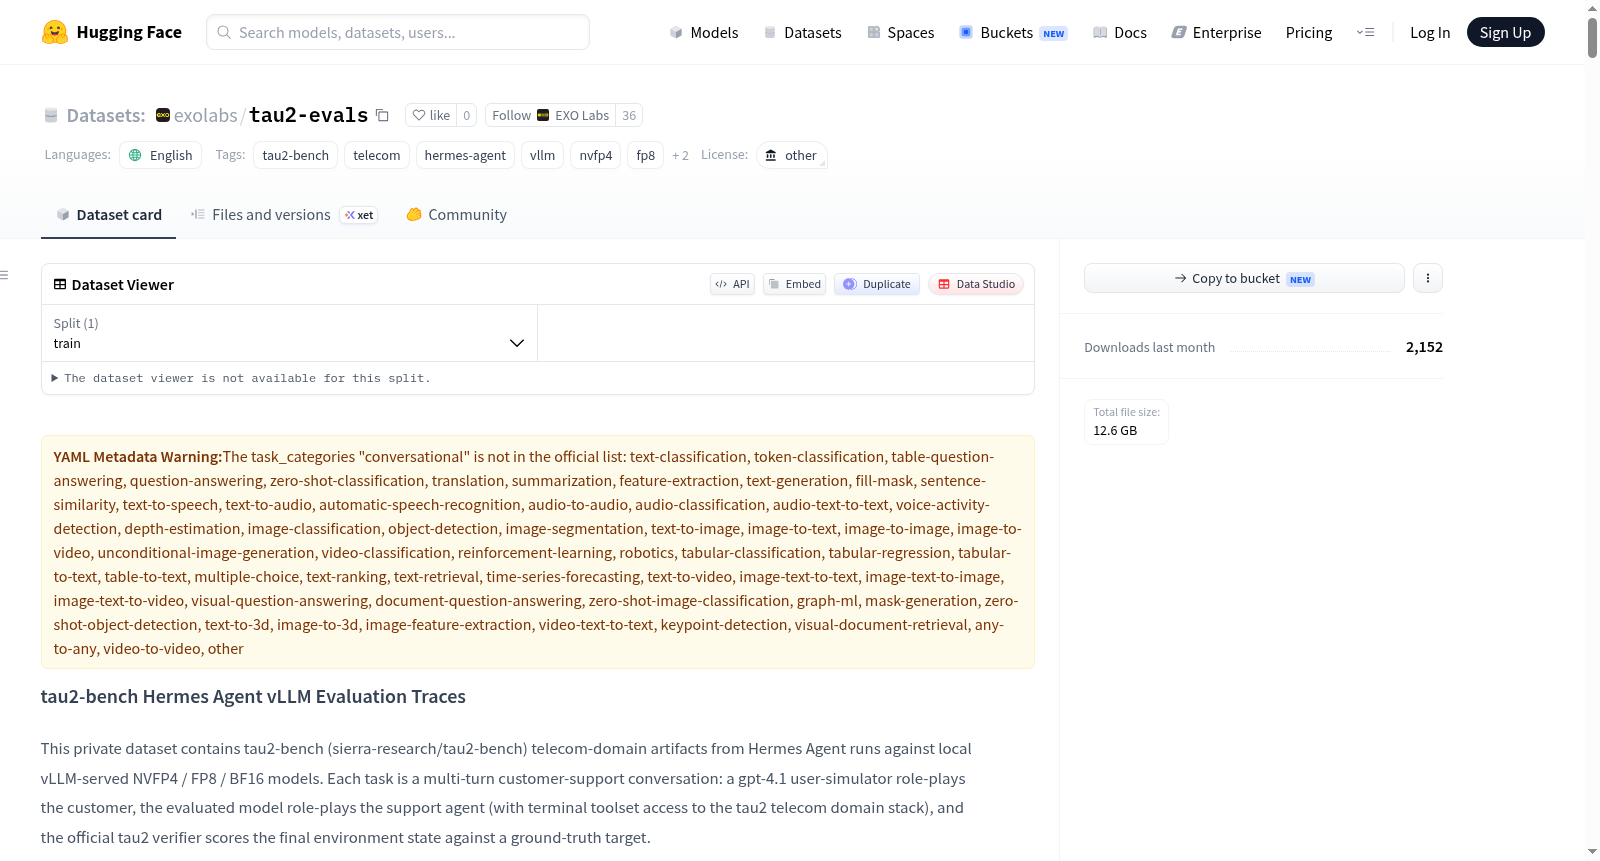Copy dataset name with clipboard icon

tap(382, 115)
